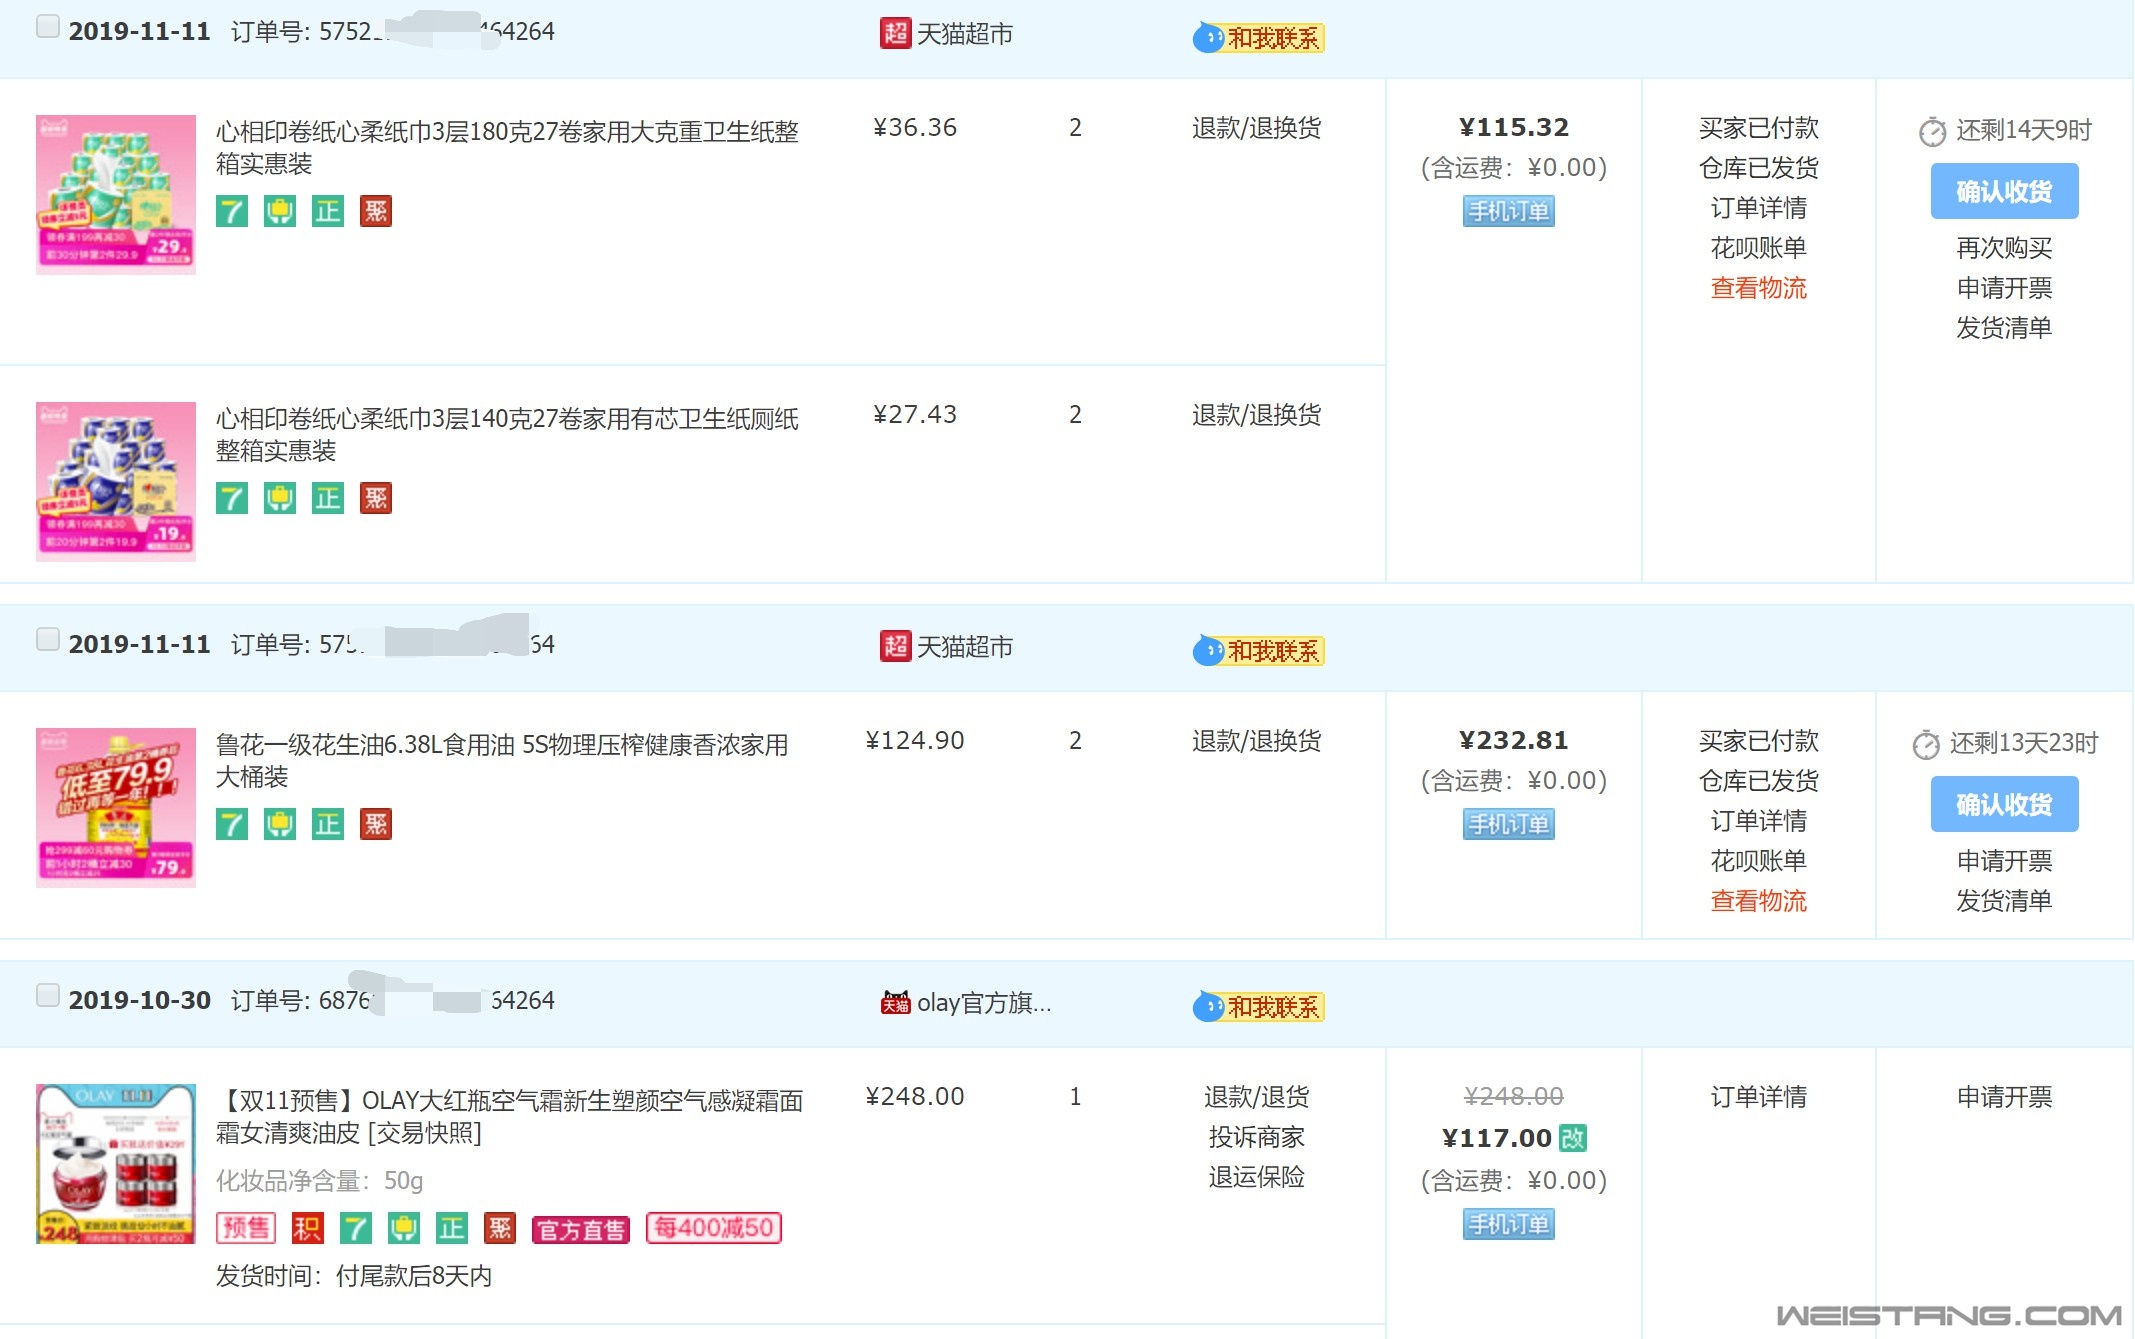Click the 正 badge under the 180克 tissue
The width and height of the screenshot is (2135, 1339).
328,211
